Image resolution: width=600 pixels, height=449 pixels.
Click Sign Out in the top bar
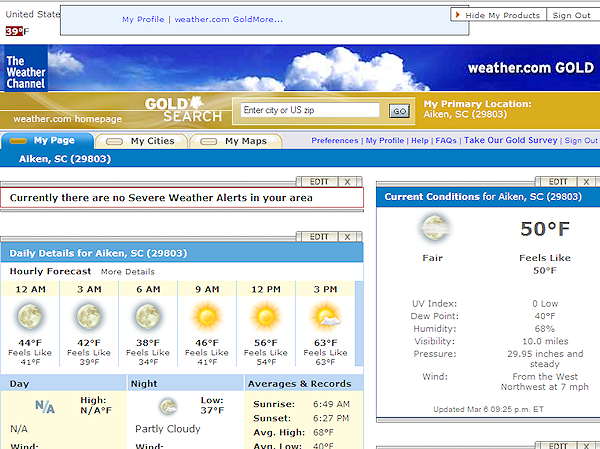click(x=572, y=15)
